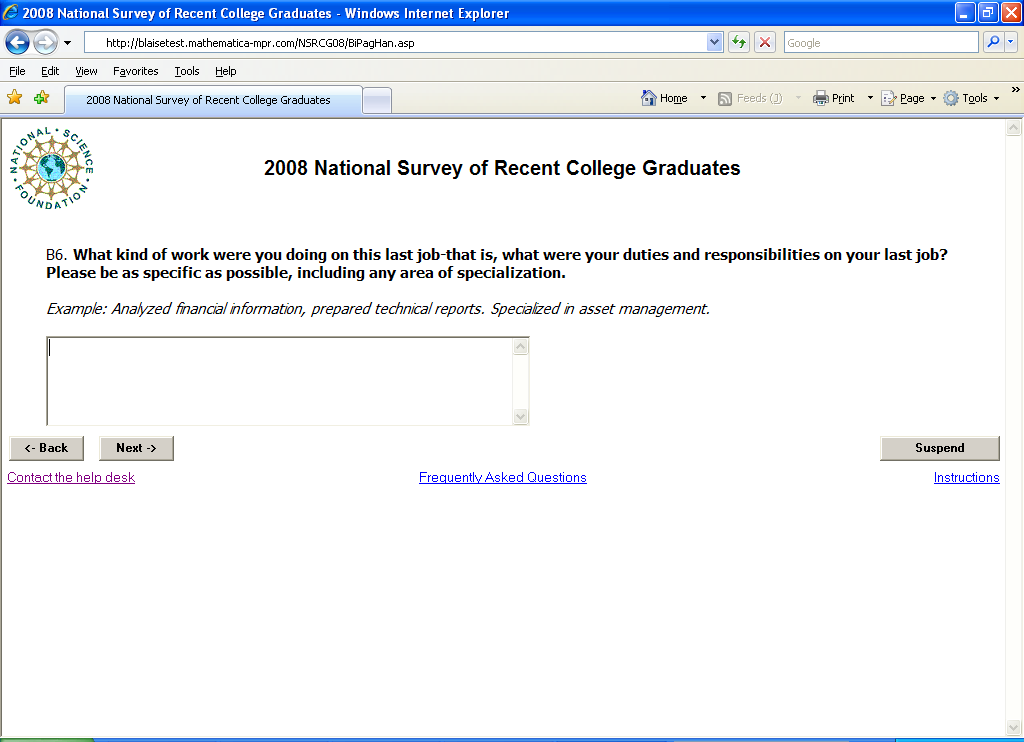Viewport: 1024px width, 742px height.
Task: Open the Tools gear toolbar menu
Action: [x=971, y=98]
